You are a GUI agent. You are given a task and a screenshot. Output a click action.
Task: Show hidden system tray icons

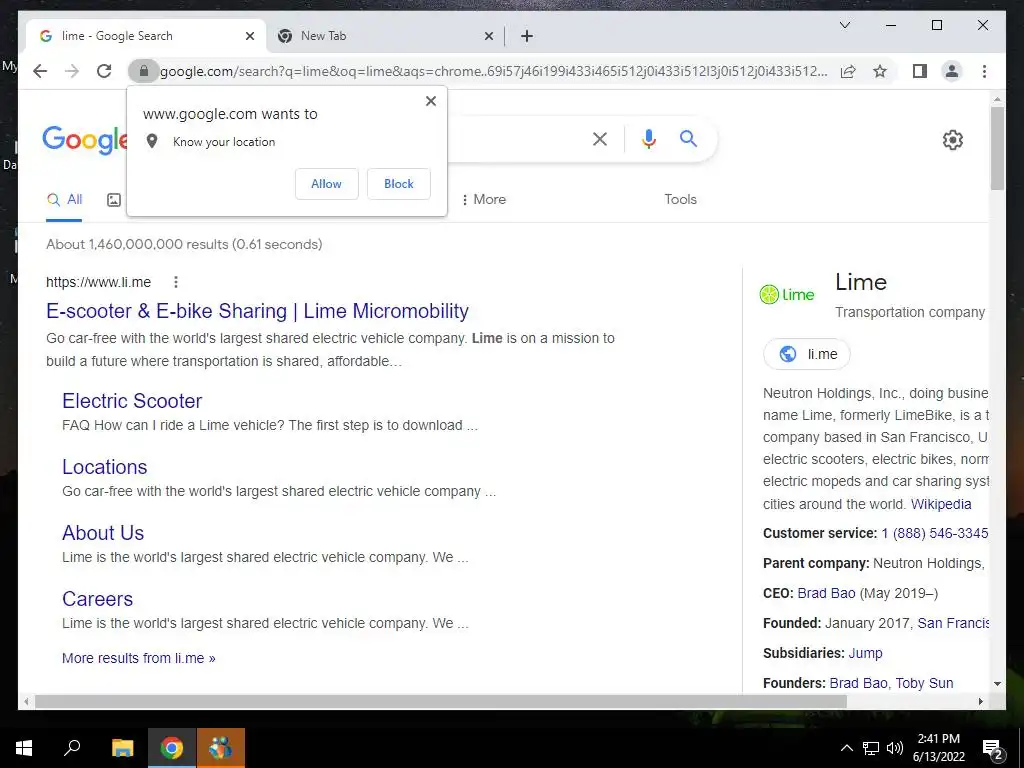(846, 748)
